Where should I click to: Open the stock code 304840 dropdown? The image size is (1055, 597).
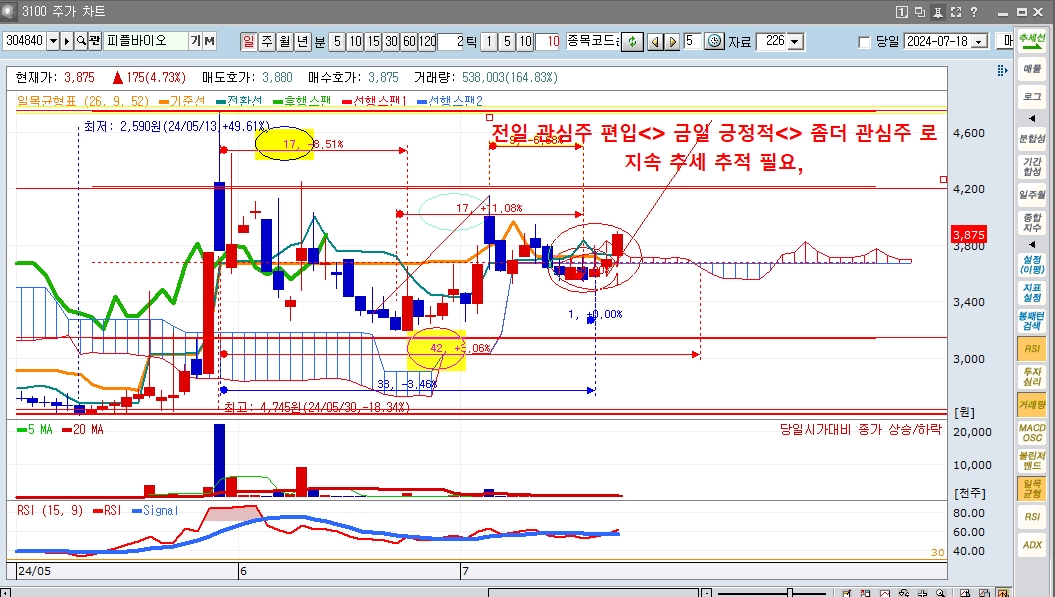click(x=53, y=41)
